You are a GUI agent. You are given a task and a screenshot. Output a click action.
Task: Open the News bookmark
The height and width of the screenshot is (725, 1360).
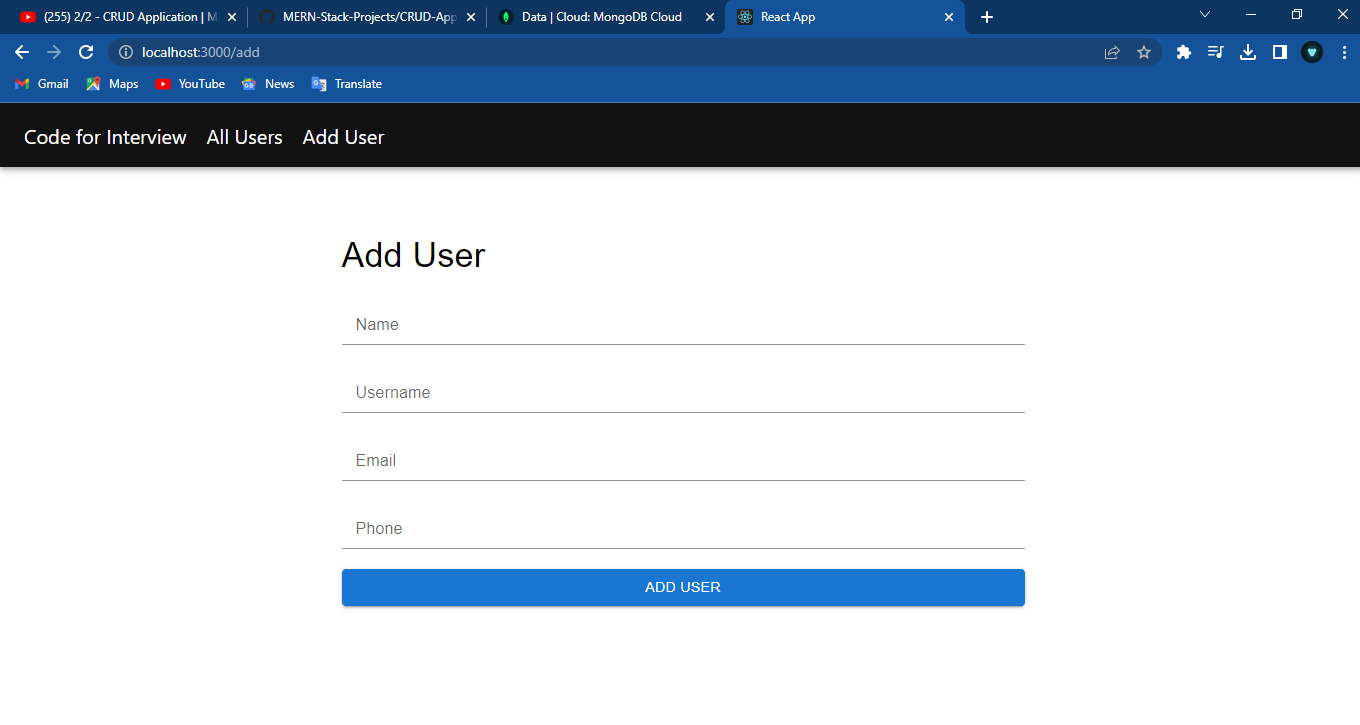click(268, 84)
